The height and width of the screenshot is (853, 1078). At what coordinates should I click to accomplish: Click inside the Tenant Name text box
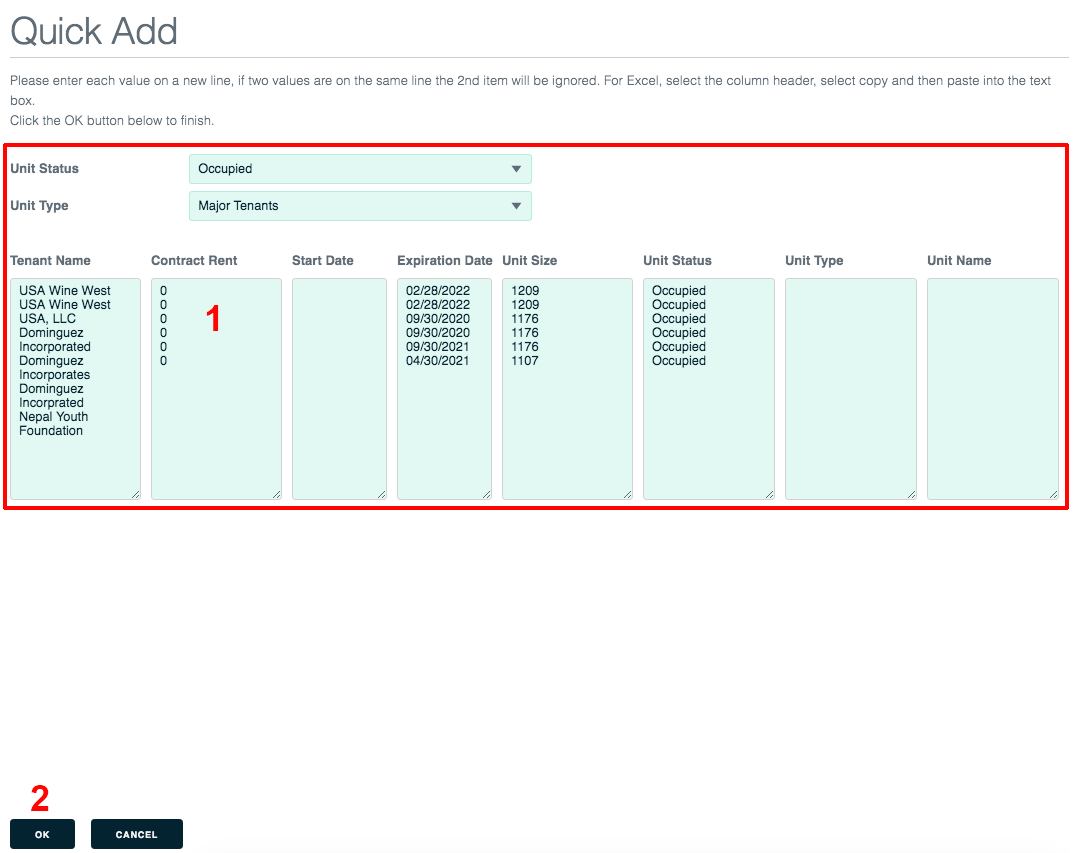76,388
